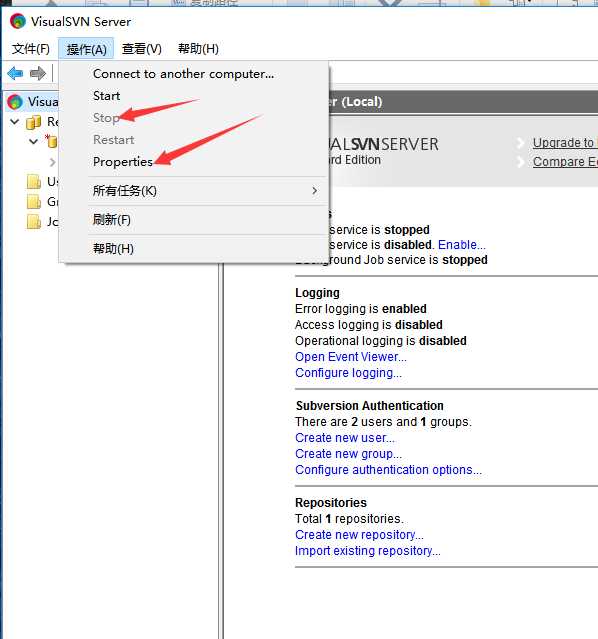Click 'There are 2 users and 1 groups.' text
598x639 pixels.
coord(383,422)
